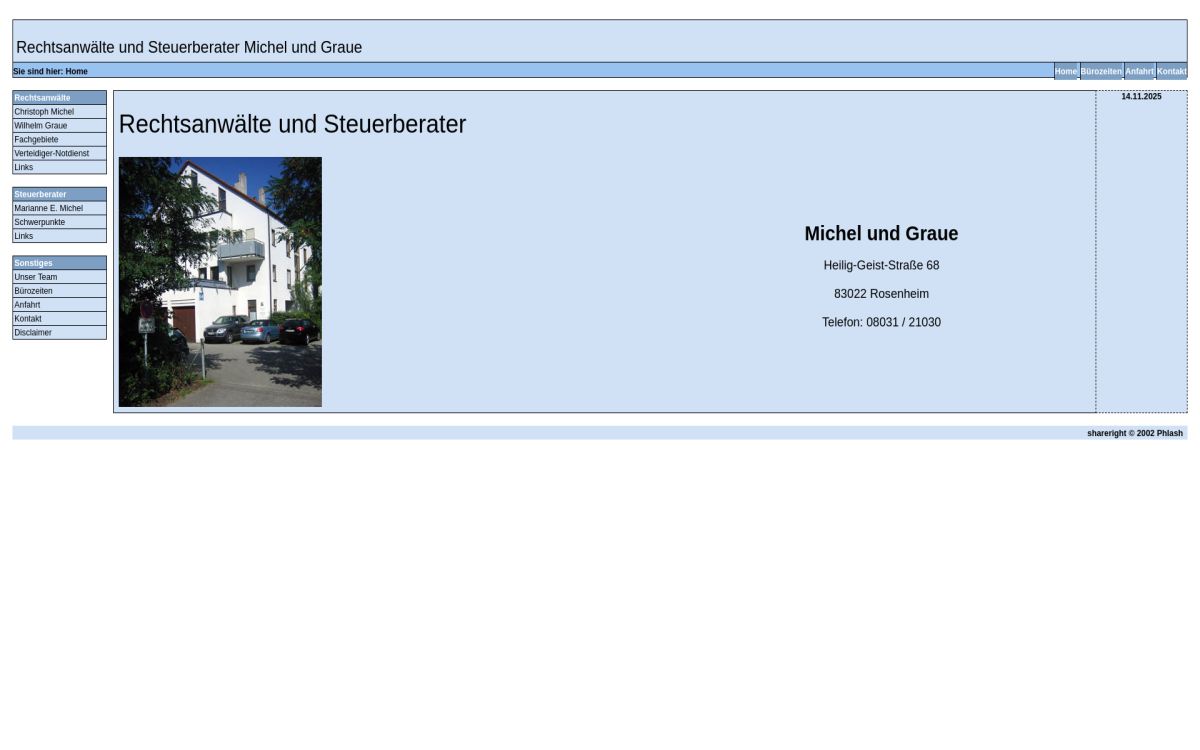View the Fachgebiete page
Screen dimensions: 1200x750
(36, 139)
